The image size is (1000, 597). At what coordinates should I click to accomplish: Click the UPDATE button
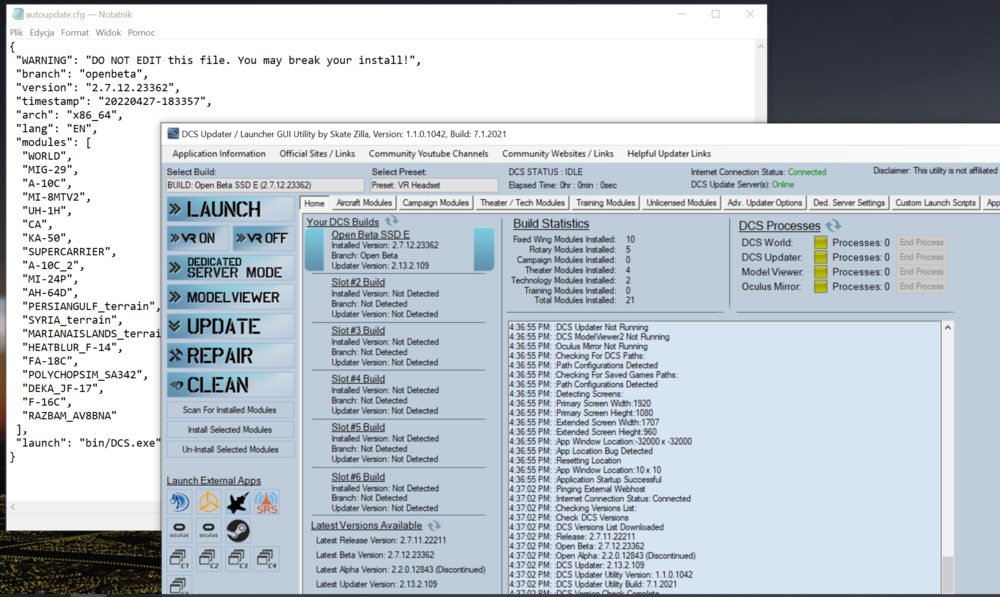click(230, 327)
